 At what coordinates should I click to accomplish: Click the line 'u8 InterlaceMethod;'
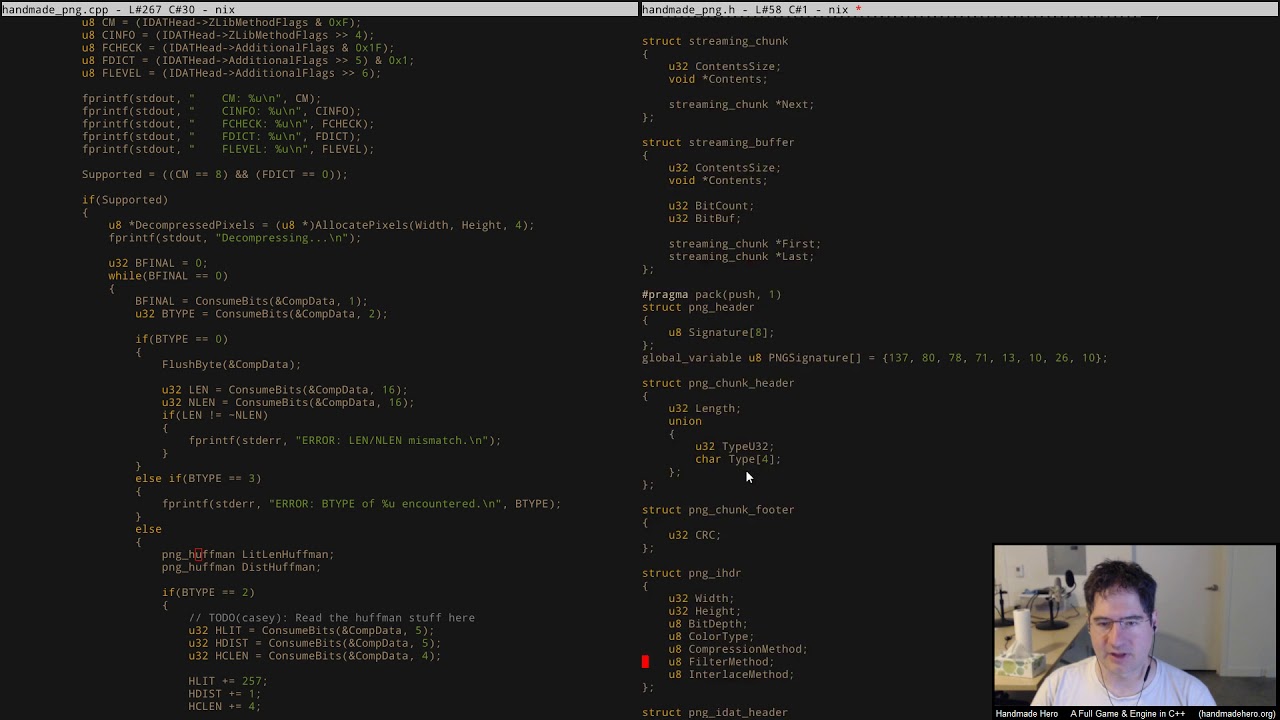(x=731, y=675)
